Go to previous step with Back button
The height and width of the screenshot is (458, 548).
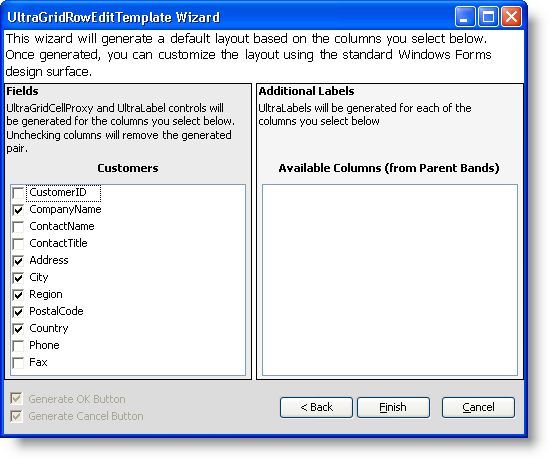(x=316, y=407)
